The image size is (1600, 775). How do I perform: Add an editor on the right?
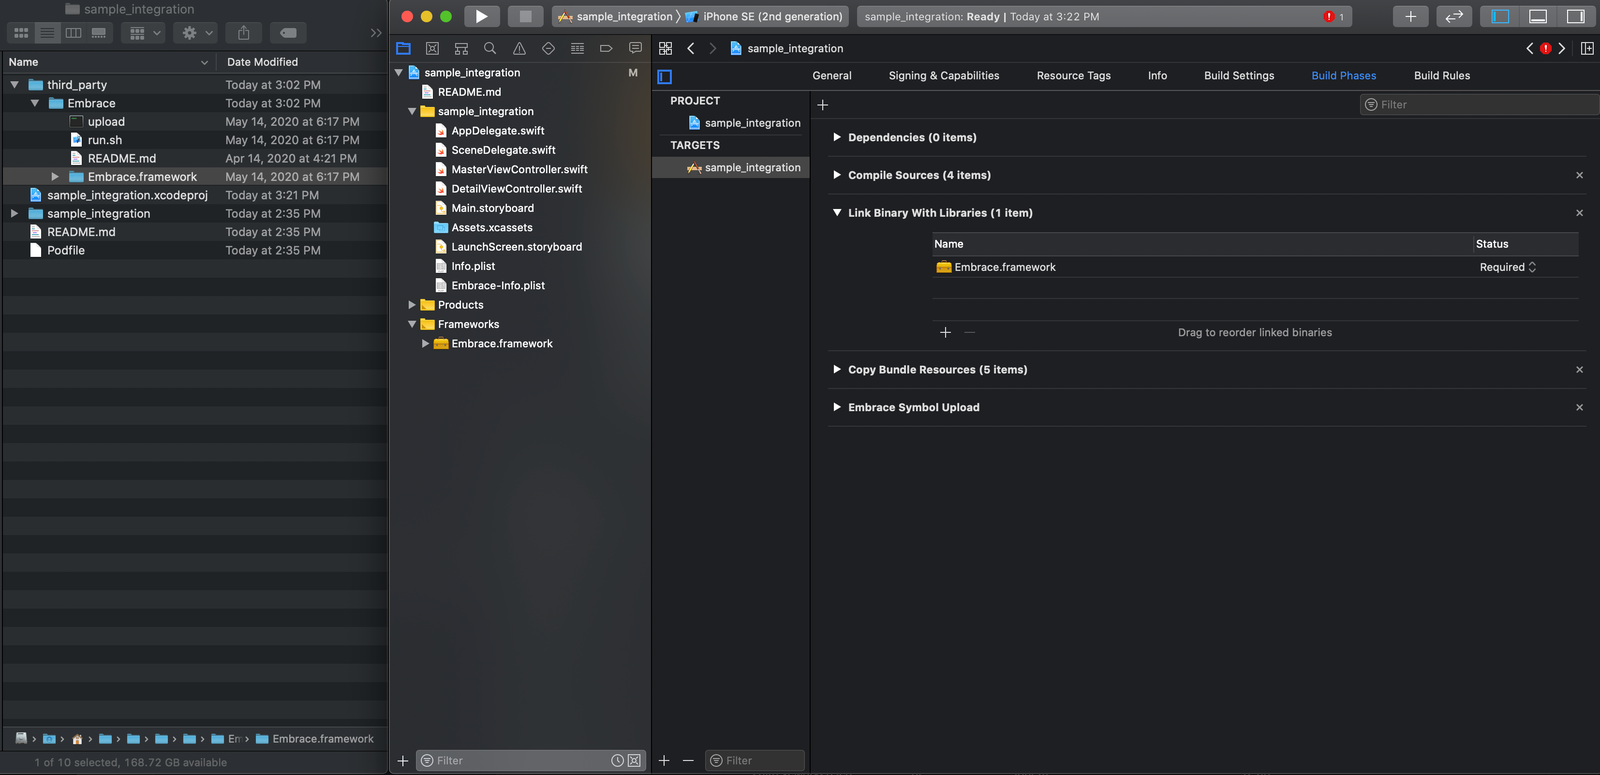tap(1587, 48)
